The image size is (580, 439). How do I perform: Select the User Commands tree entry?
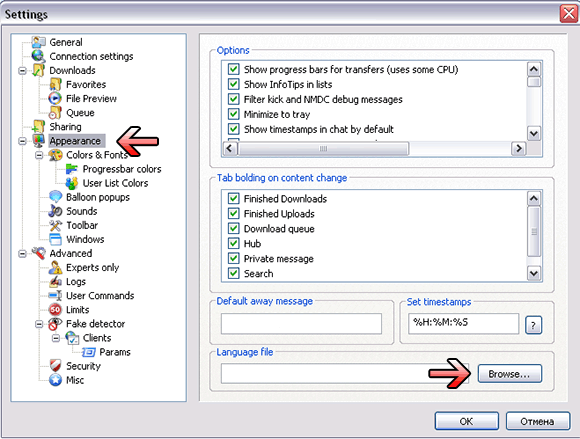tap(100, 296)
